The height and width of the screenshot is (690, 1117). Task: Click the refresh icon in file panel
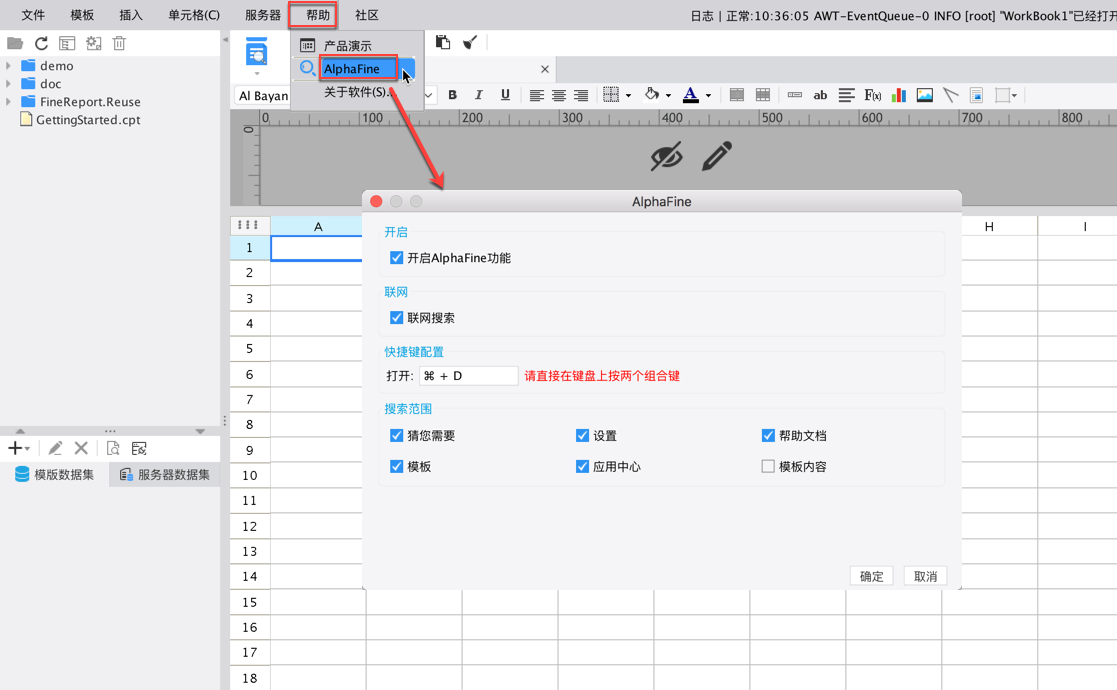pyautogui.click(x=41, y=43)
